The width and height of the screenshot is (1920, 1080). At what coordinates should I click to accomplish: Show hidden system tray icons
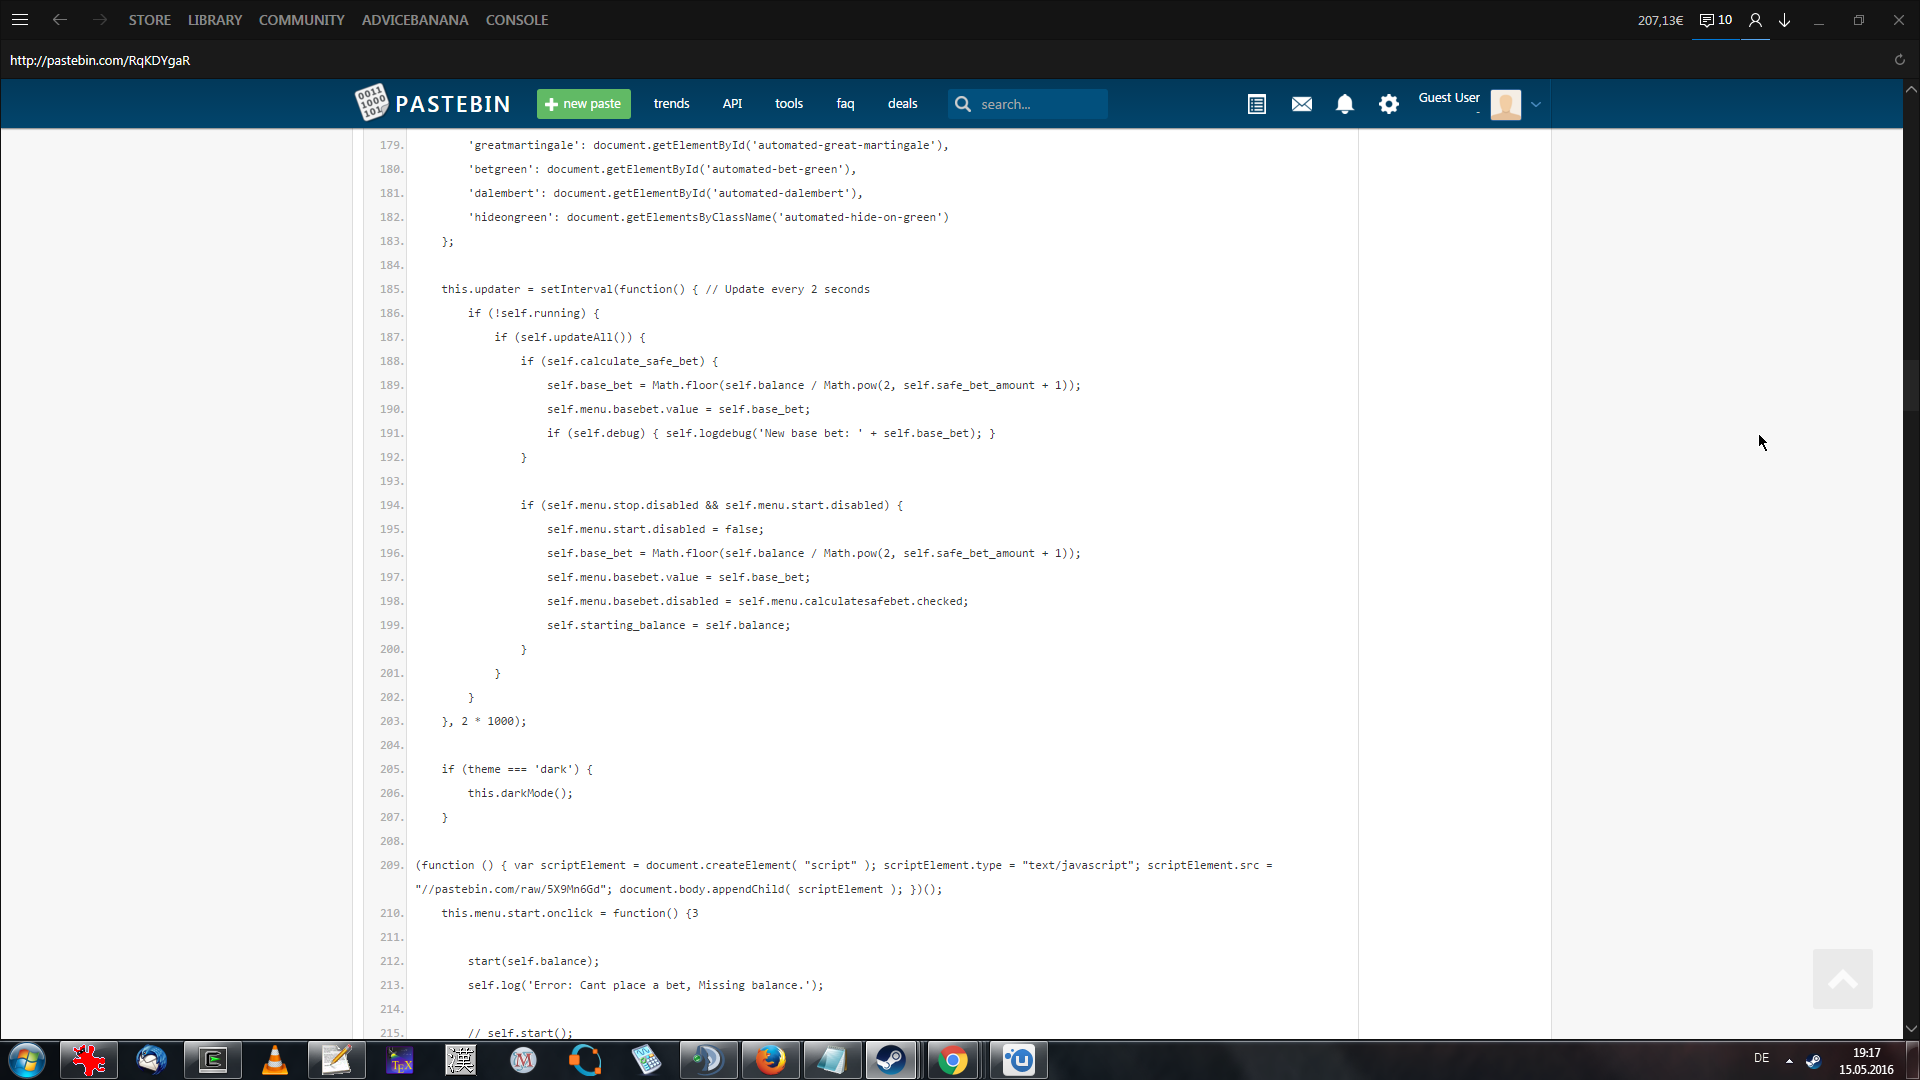(1789, 1060)
